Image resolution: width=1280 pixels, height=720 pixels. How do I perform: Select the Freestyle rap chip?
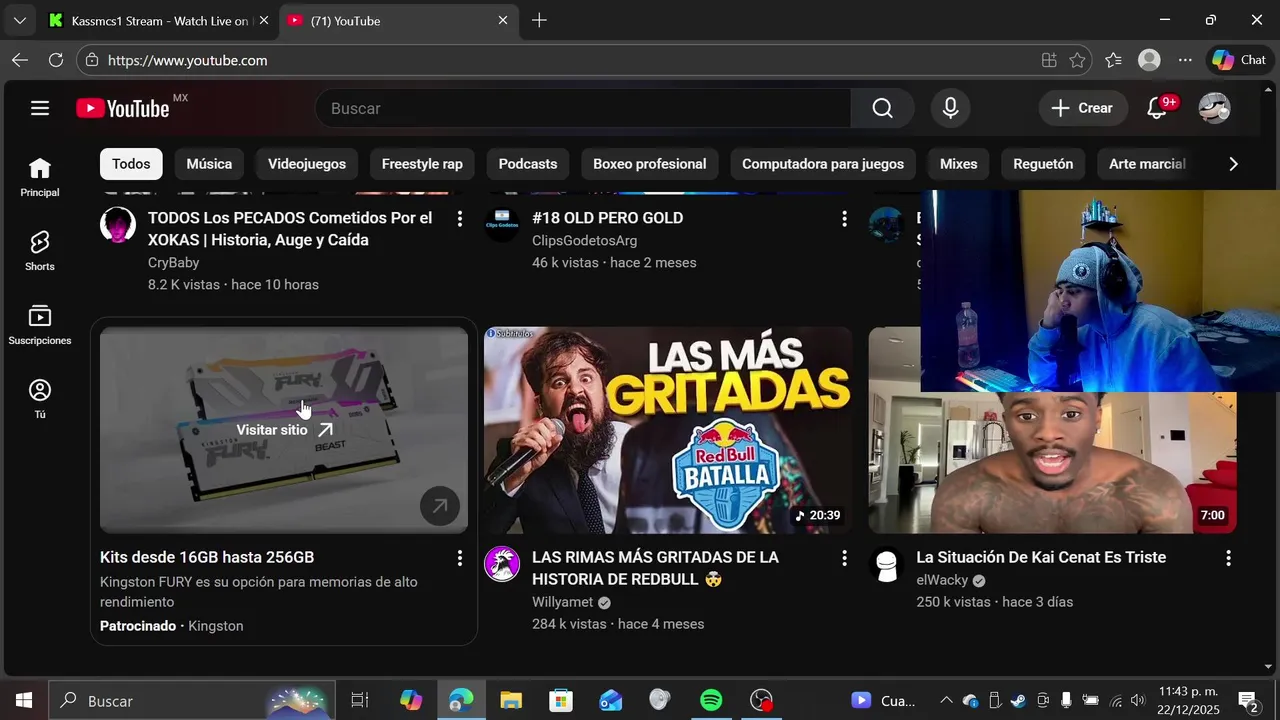pyautogui.click(x=422, y=164)
